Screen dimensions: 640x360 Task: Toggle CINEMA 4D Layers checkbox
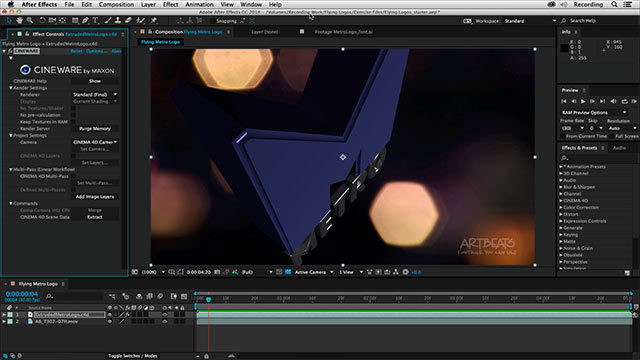click(73, 156)
